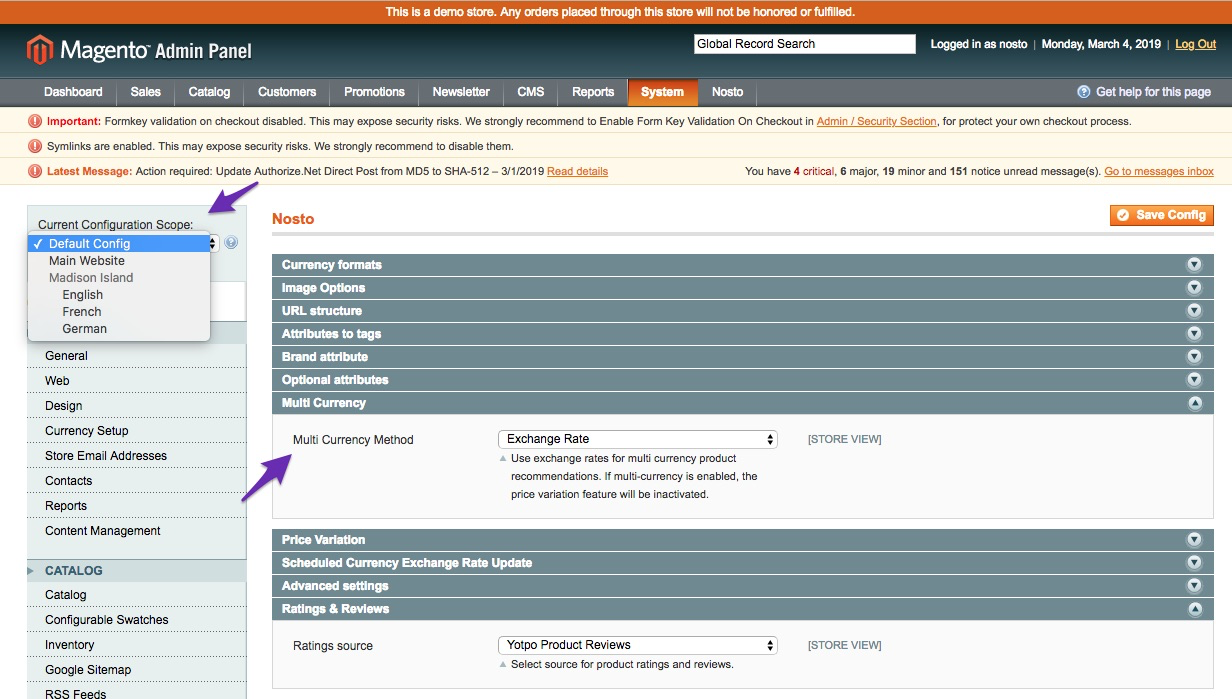Click the Important warning alert icon
Viewport: 1232px width, 699px height.
pos(37,121)
